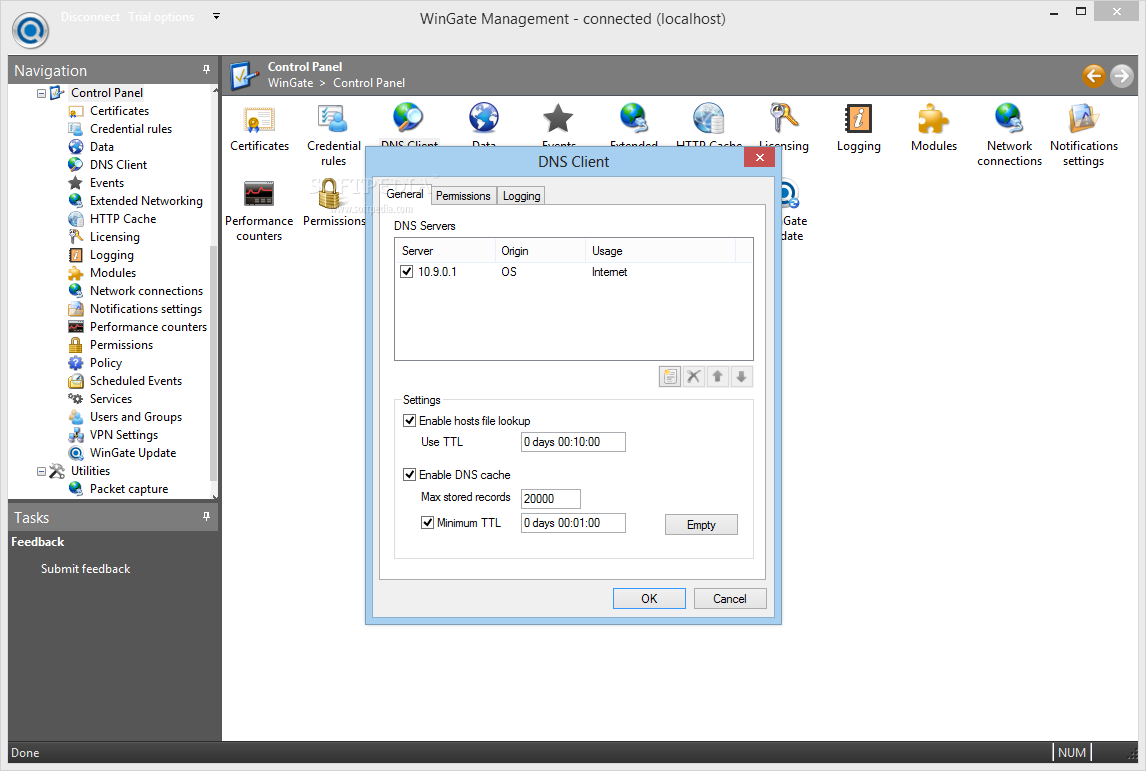
Task: Open title bar dropdown arrow
Action: click(216, 16)
